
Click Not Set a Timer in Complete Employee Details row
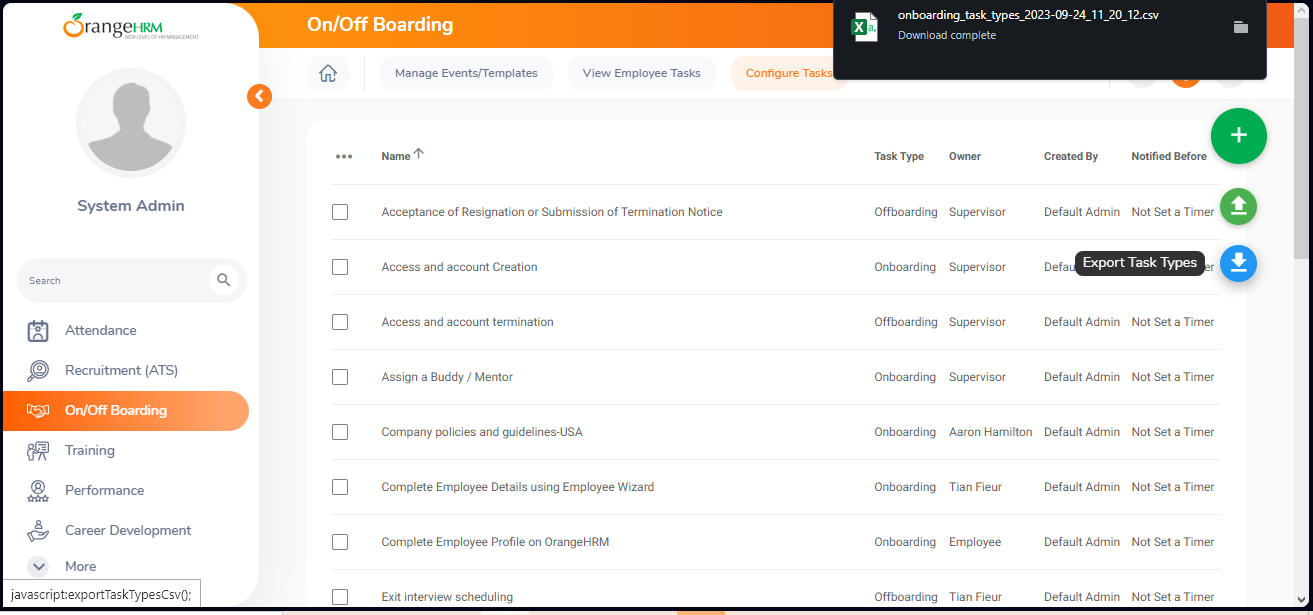click(1173, 487)
